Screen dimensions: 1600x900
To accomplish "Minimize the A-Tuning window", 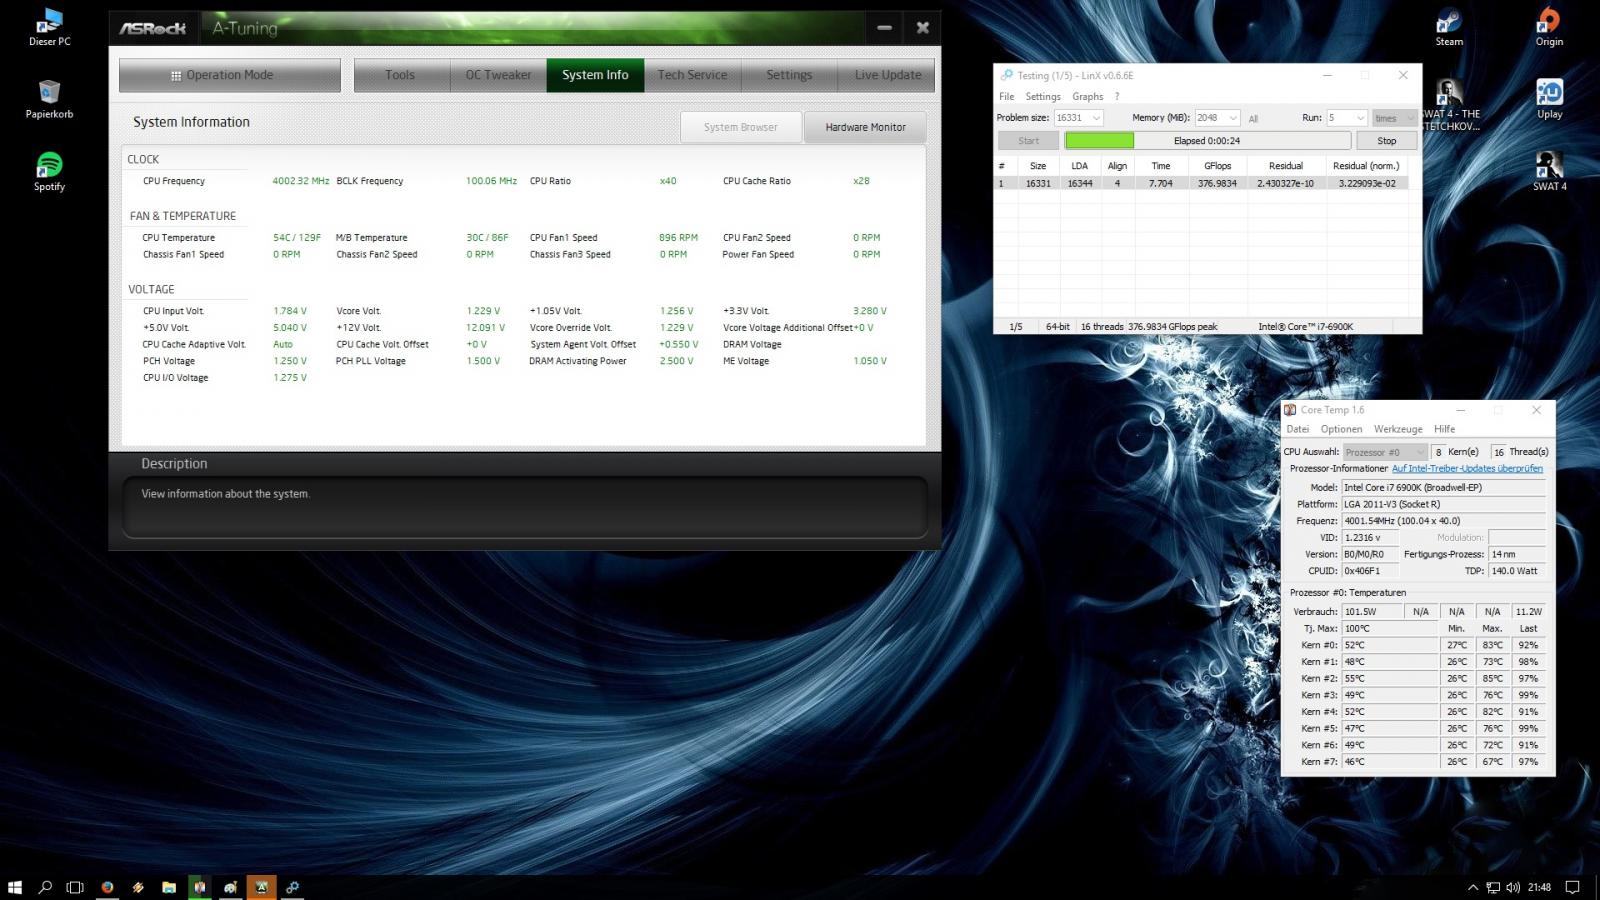I will (884, 28).
